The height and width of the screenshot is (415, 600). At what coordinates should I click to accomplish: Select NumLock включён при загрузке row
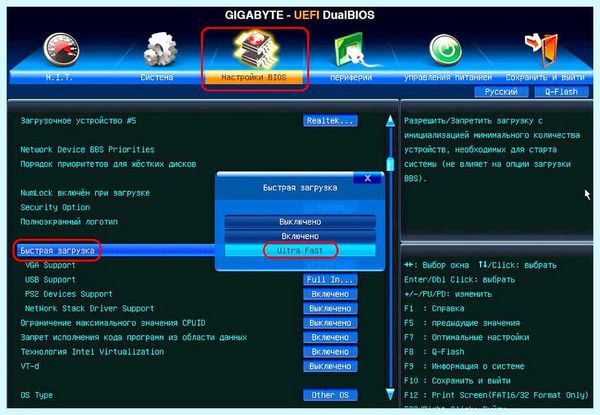tap(85, 193)
